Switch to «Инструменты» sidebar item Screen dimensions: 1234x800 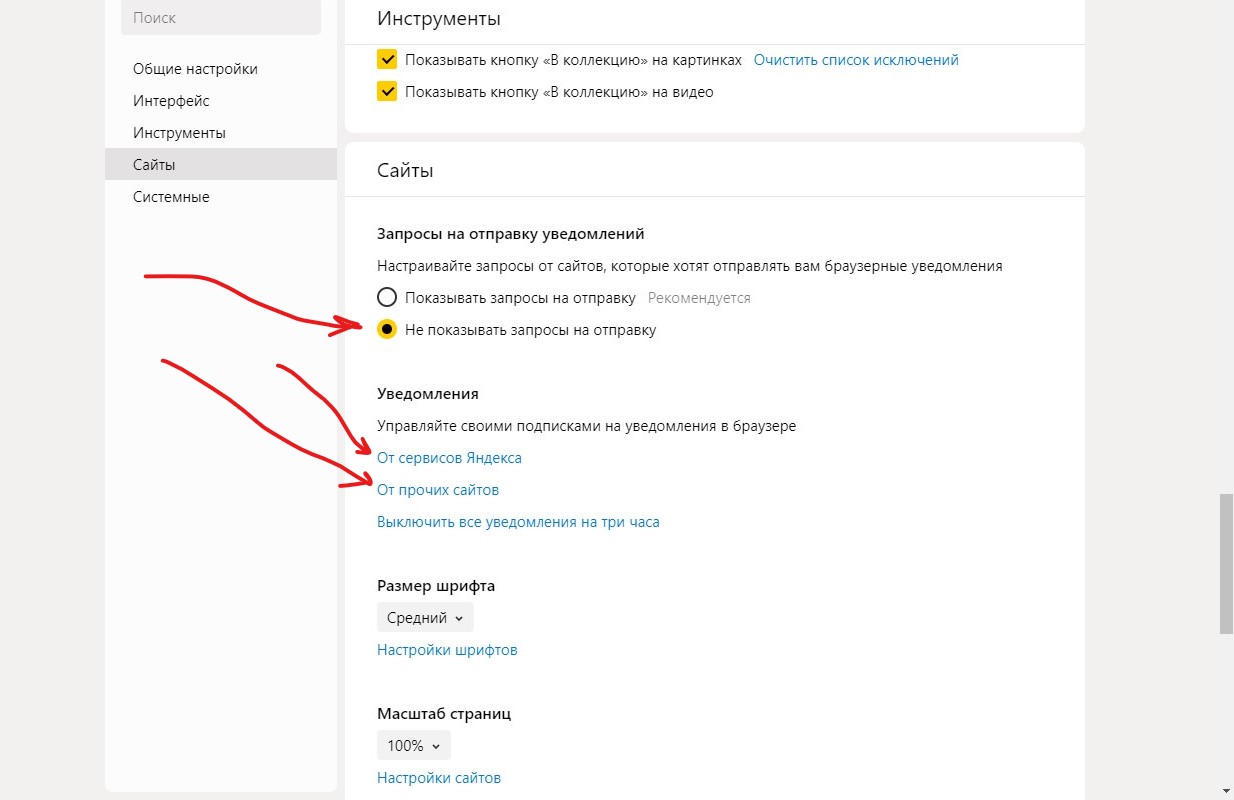coord(179,133)
